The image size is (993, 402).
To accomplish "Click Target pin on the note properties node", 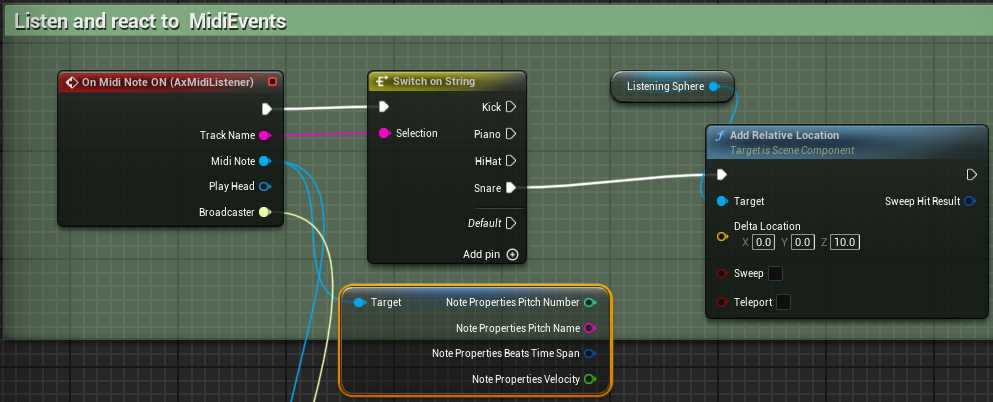I will point(359,303).
